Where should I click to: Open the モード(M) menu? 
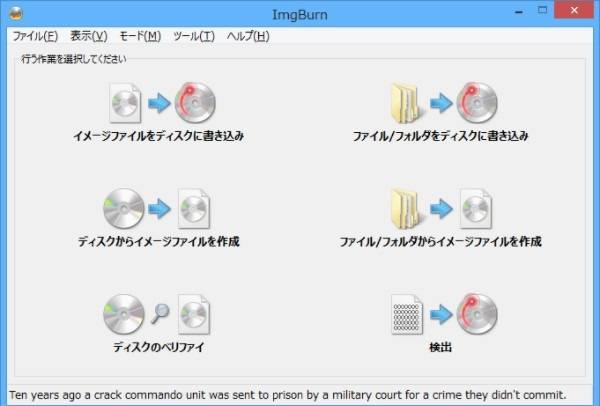coord(140,36)
